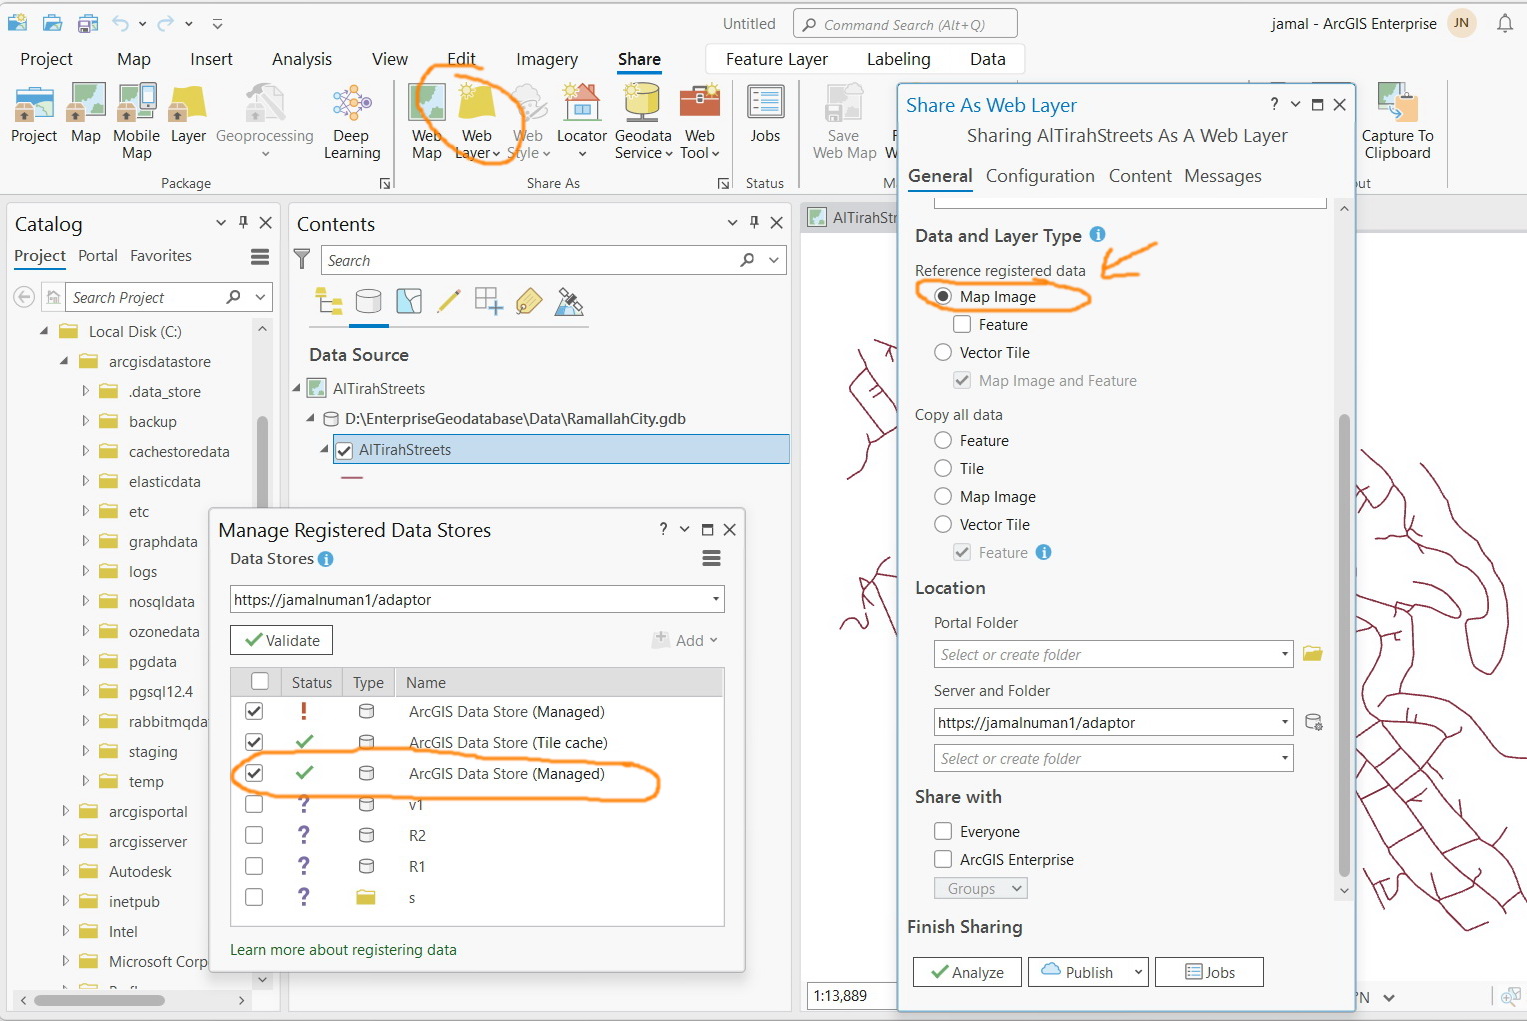The width and height of the screenshot is (1527, 1021).
Task: Collapse the AlTirahStreets map node in Contents
Action: 297,388
